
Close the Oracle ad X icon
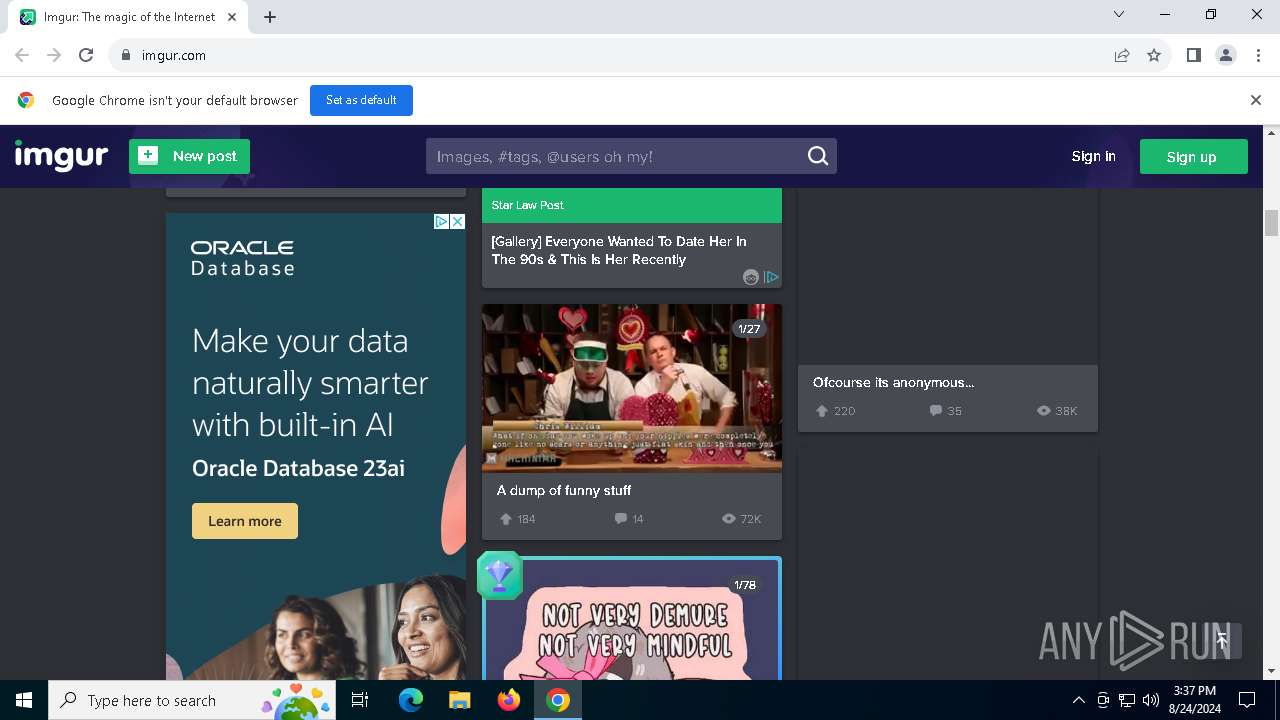point(457,222)
